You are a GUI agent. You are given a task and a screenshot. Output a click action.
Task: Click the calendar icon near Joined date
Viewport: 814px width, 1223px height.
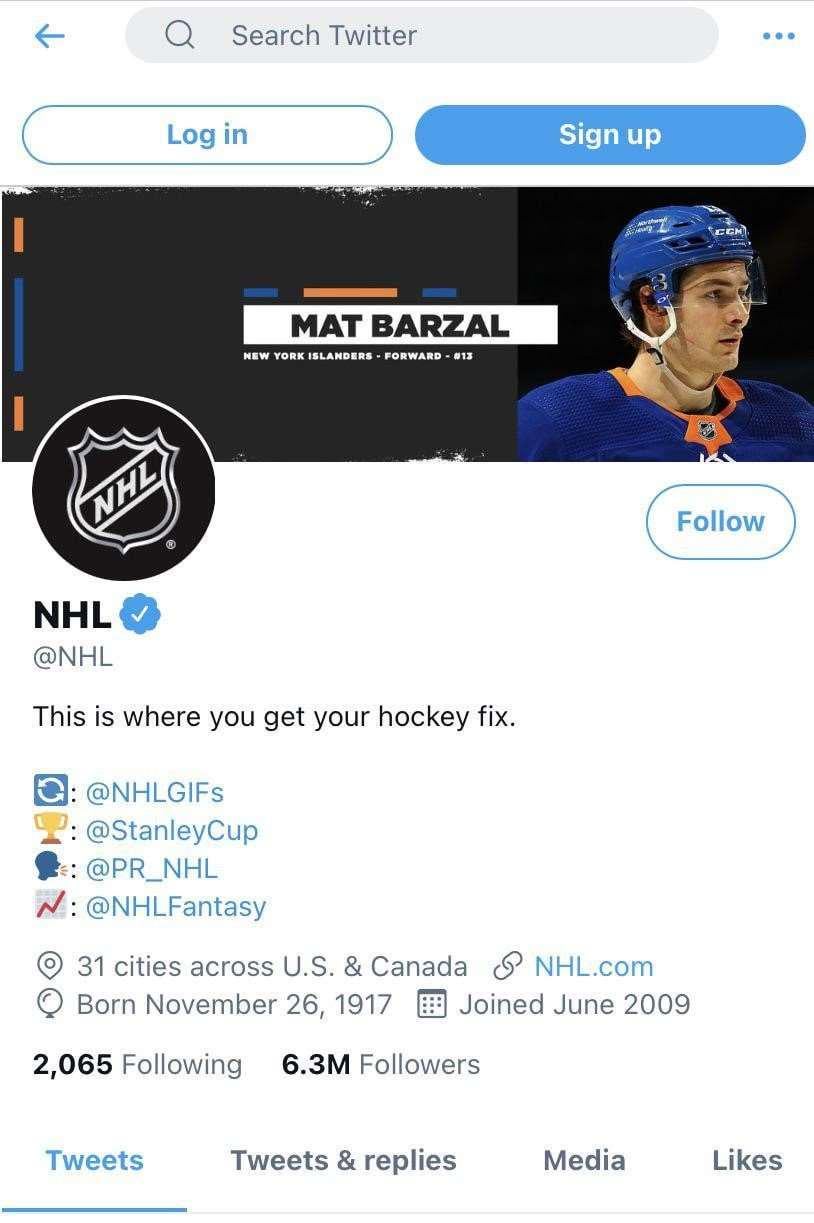coord(430,1004)
